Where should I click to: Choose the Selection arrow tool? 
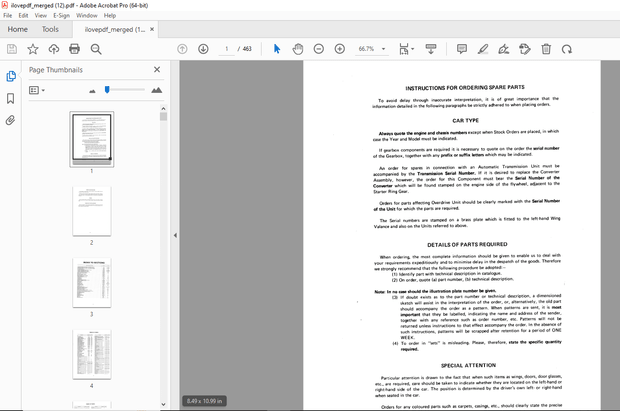click(277, 49)
